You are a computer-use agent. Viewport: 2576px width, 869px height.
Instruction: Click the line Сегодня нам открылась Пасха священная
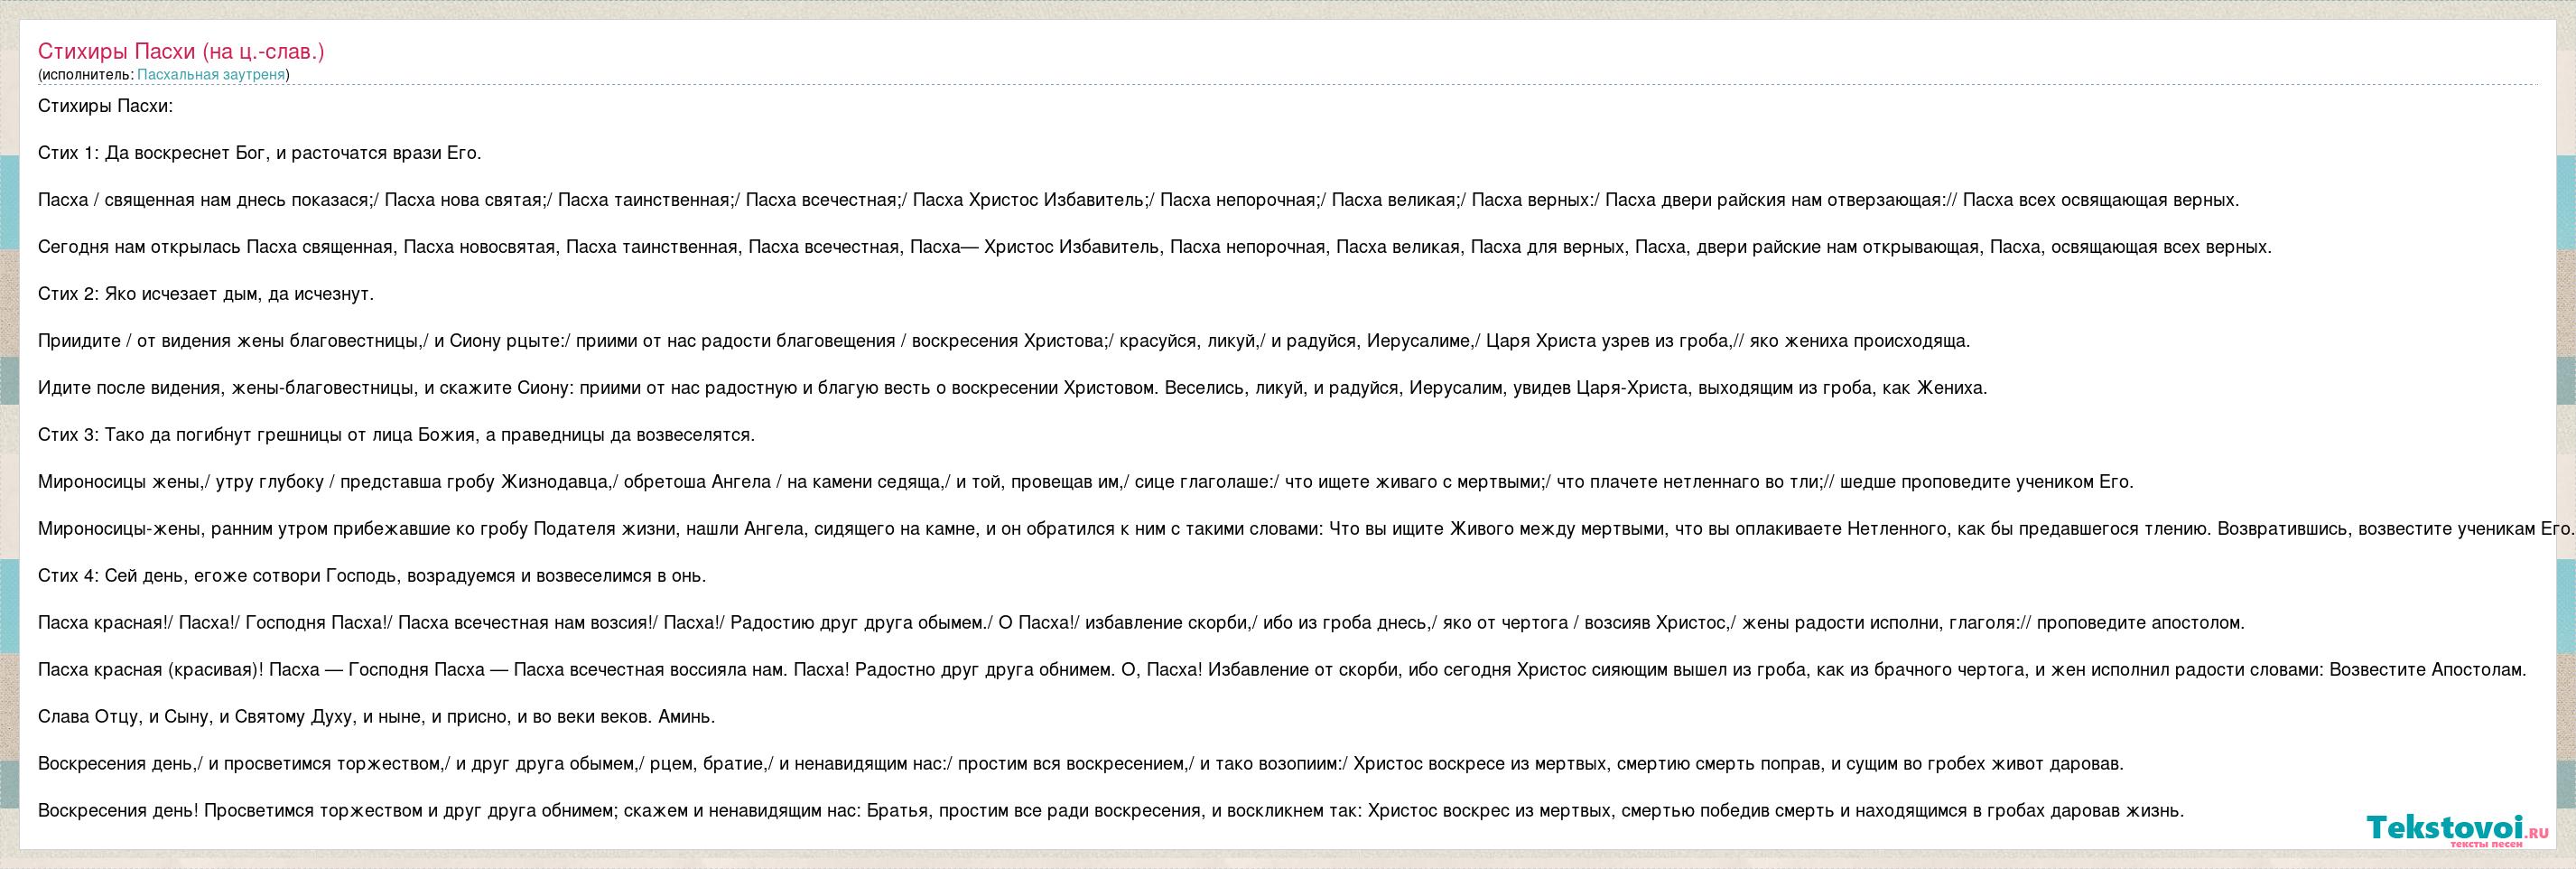(x=1154, y=247)
